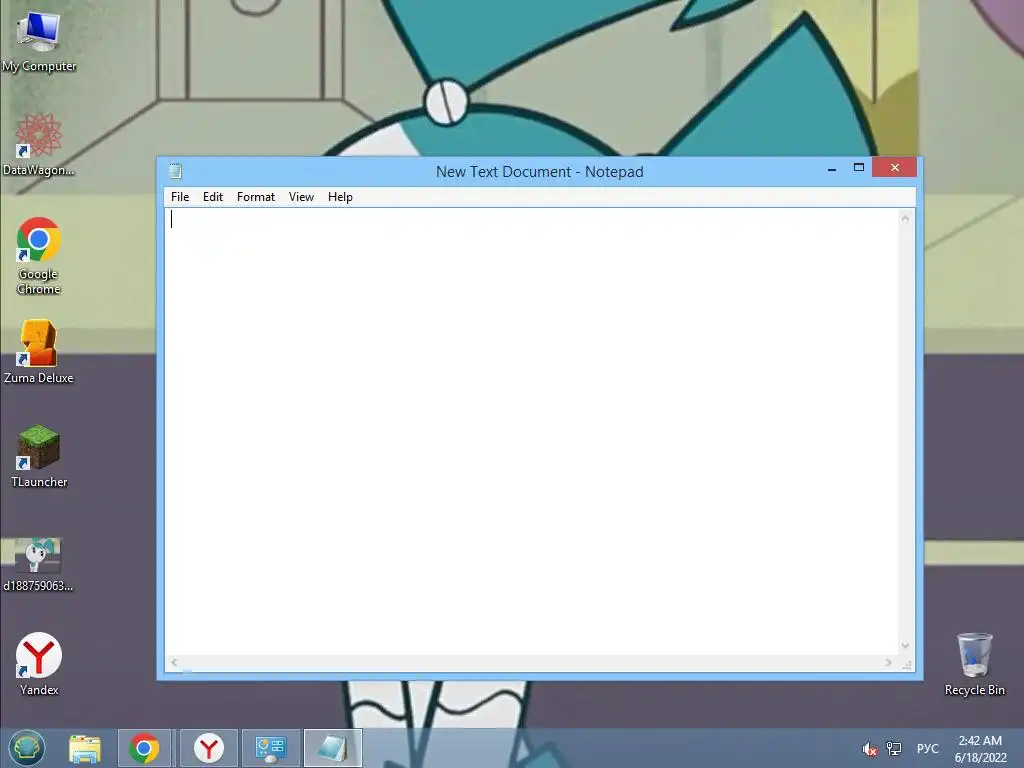The width and height of the screenshot is (1024, 768).
Task: Select the My Computer desktop icon
Action: click(x=39, y=42)
